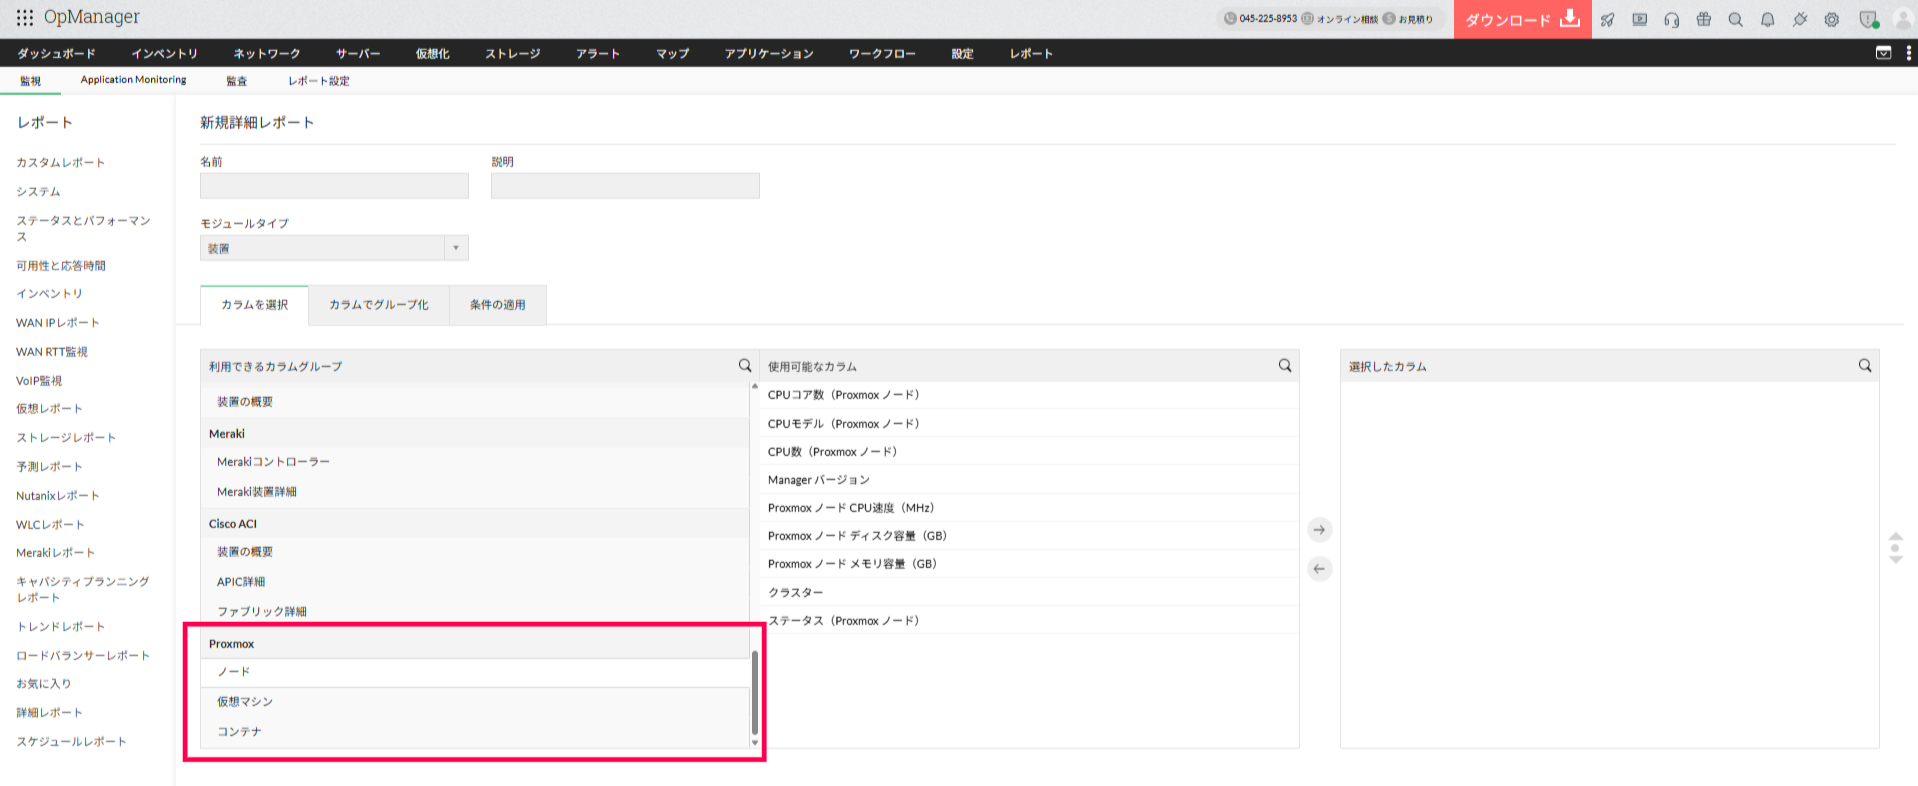Search in 利用できるカラムグループ panel
The height and width of the screenshot is (786, 1918).
744,366
